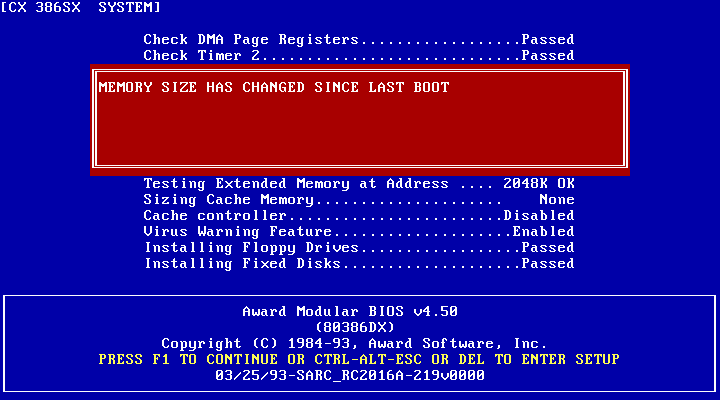Select the BIOS date string 03/25/93-SARC_RC2016A
The width and height of the screenshot is (720, 400).
click(350, 375)
